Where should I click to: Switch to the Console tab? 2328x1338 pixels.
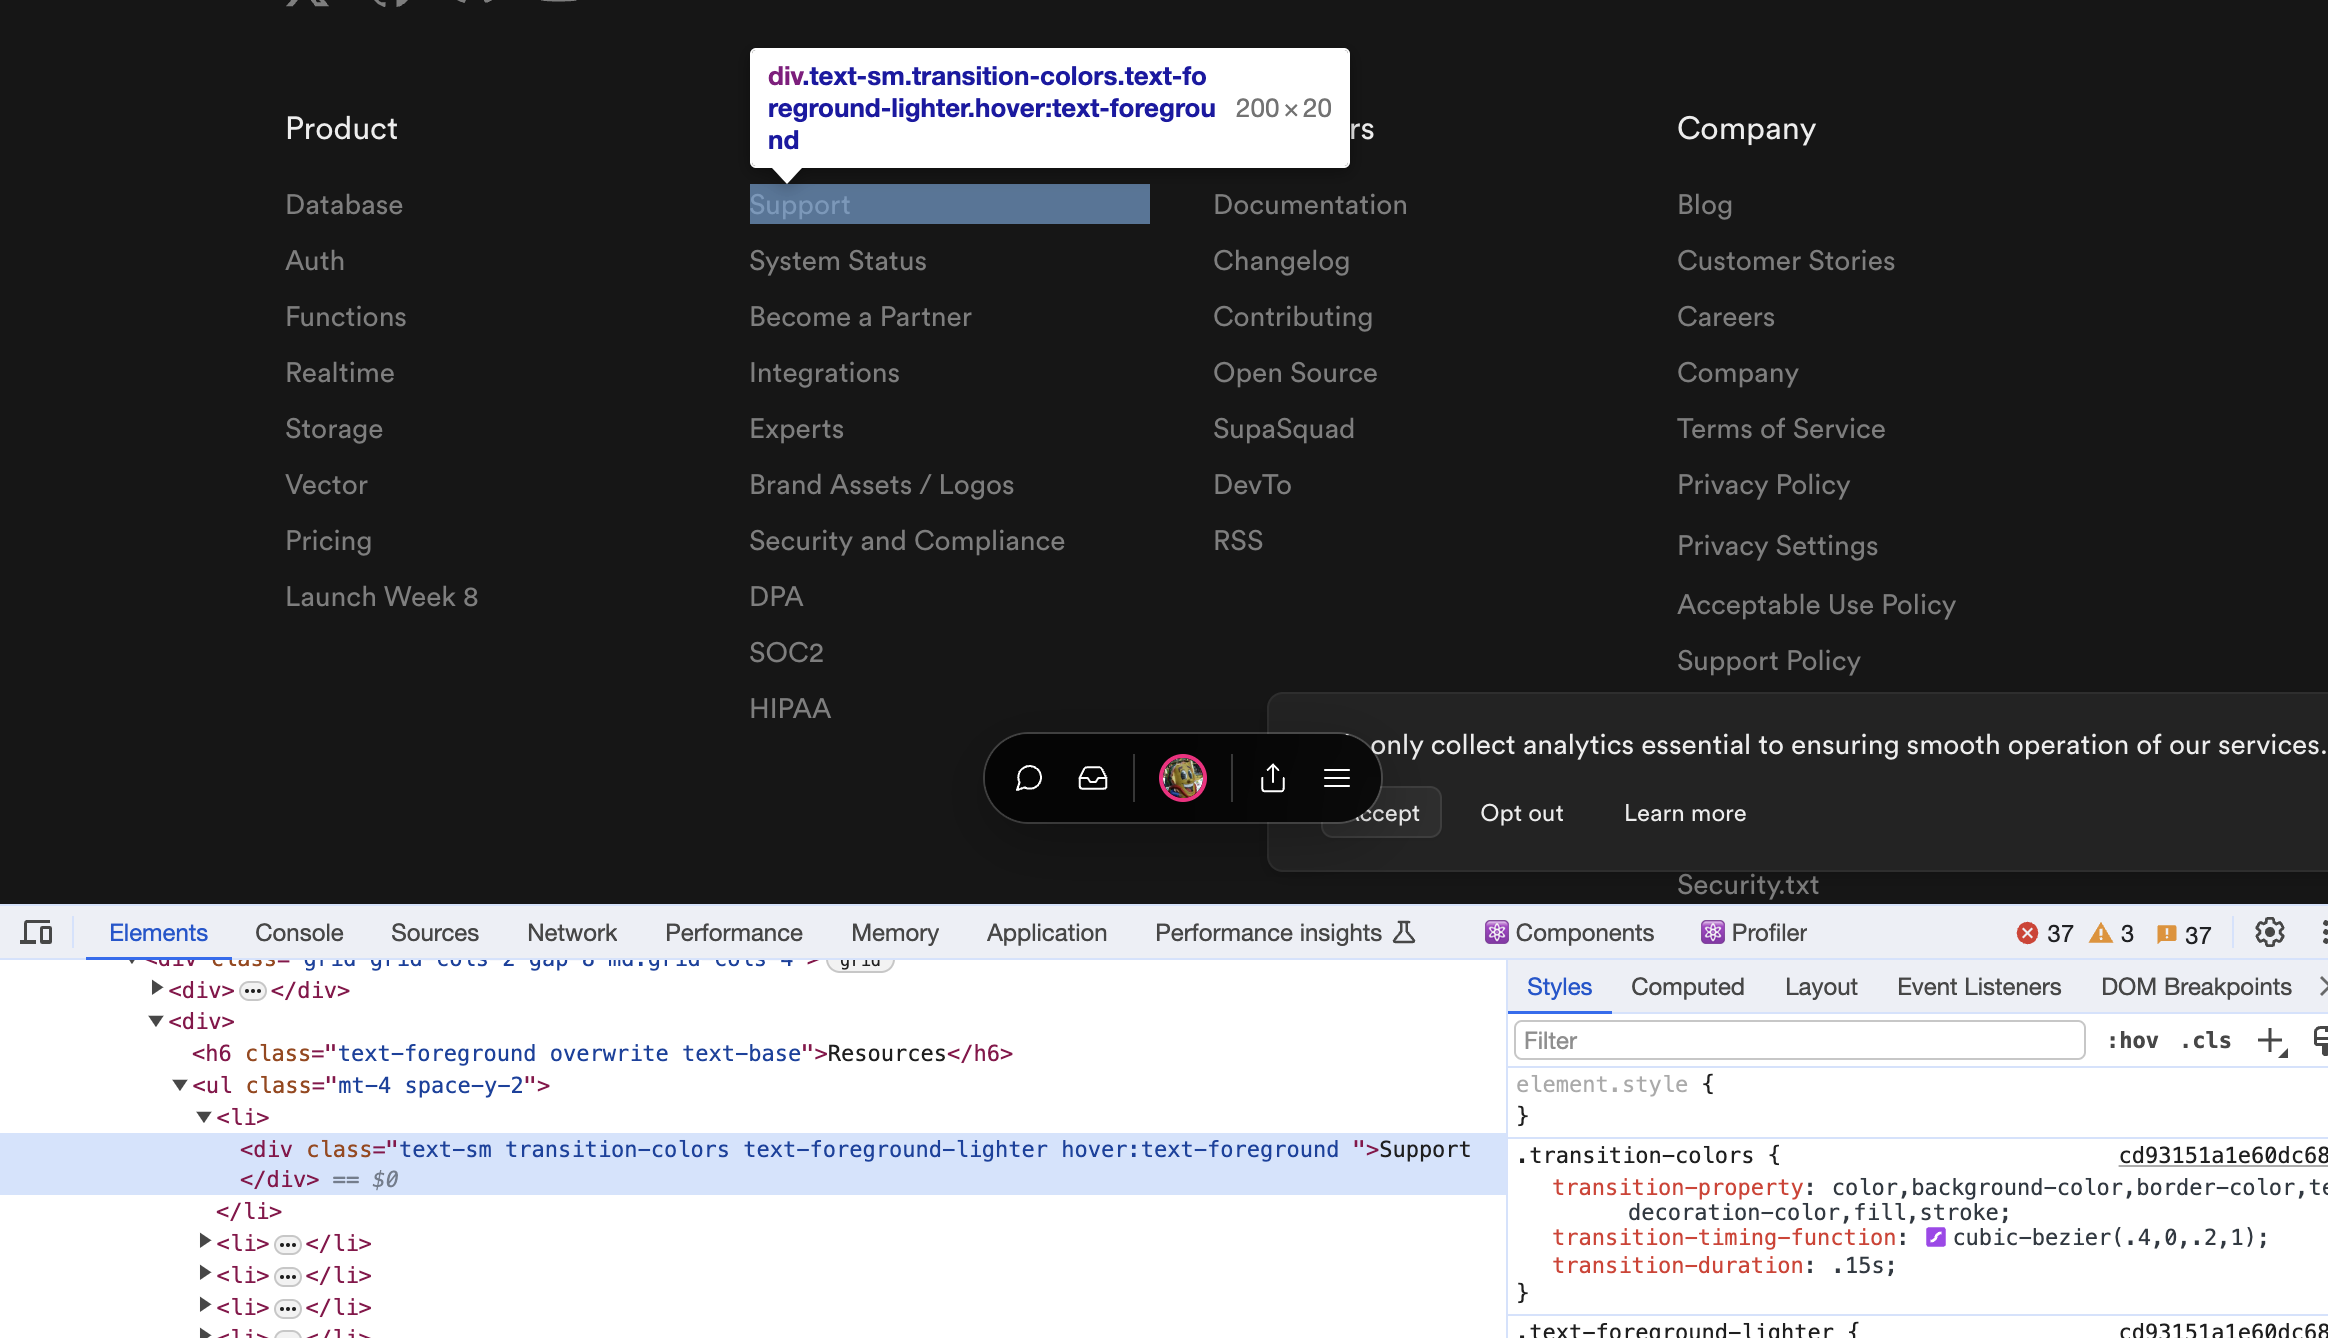click(x=298, y=932)
